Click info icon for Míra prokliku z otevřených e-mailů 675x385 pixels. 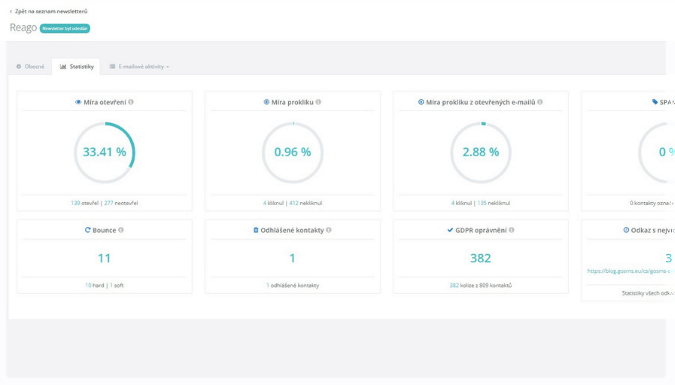coord(540,102)
